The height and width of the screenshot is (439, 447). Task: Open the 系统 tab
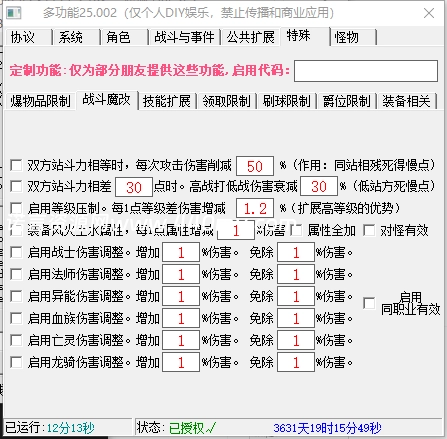[x=77, y=37]
